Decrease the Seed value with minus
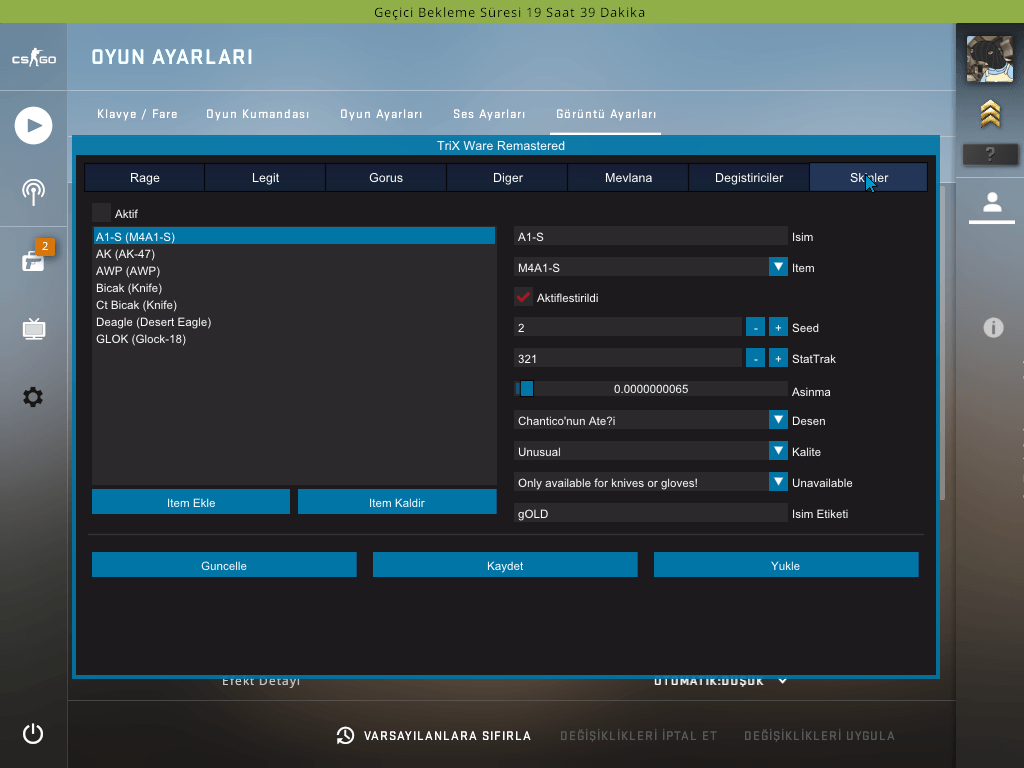This screenshot has height=768, width=1024. (x=755, y=327)
